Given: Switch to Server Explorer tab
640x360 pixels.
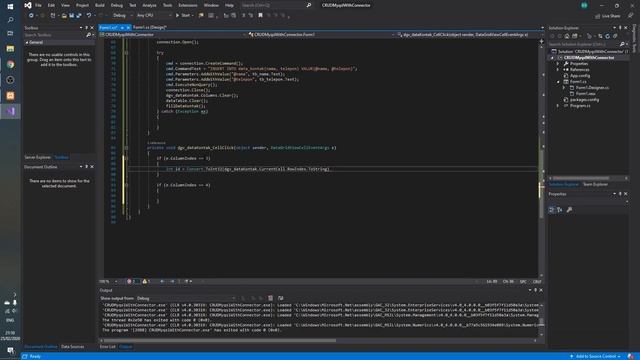Looking at the screenshot, I should (x=38, y=158).
